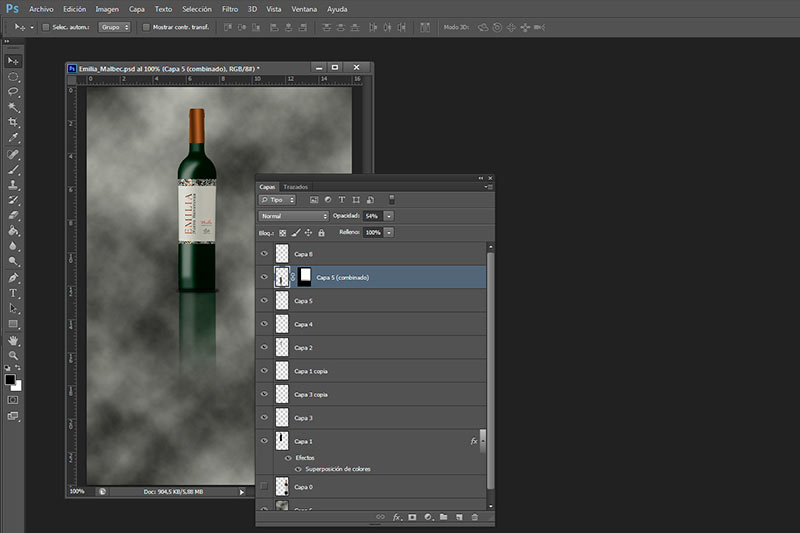Check the Selec. autom. checkbox
The width and height of the screenshot is (800, 533).
tap(45, 27)
